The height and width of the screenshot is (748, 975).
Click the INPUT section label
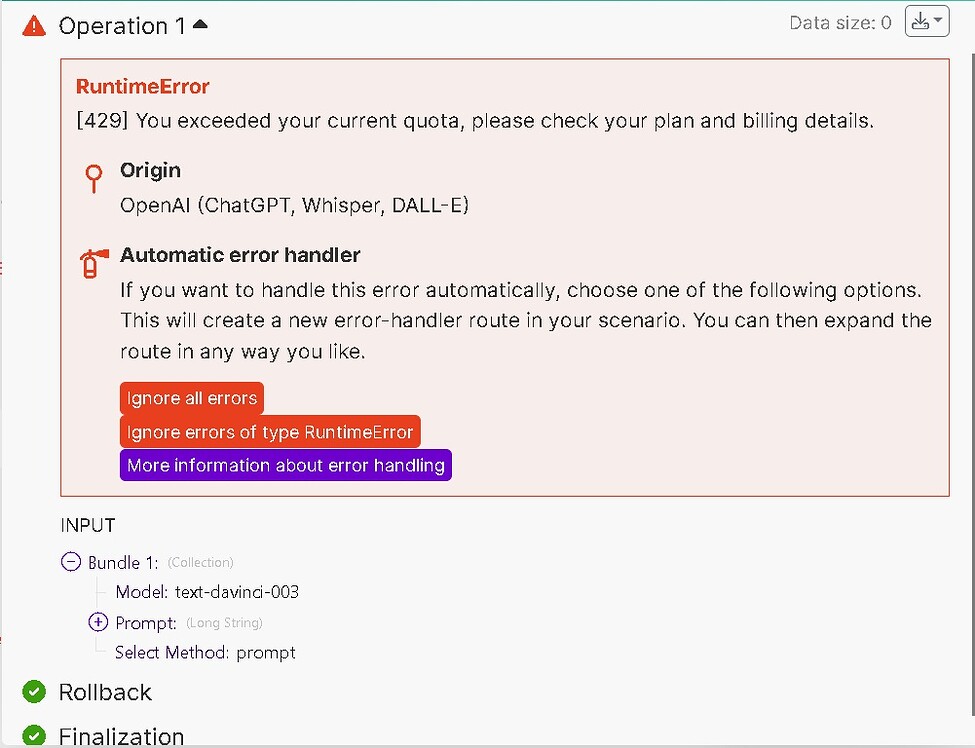coord(88,525)
